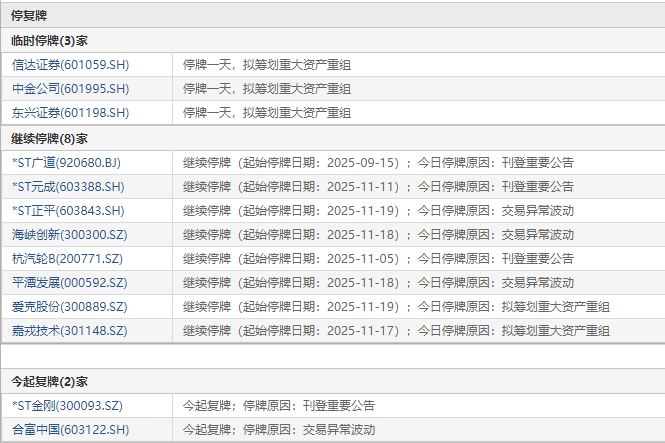Select the suspension detail text for 海峡创新
The height and width of the screenshot is (443, 665).
[x=378, y=235]
